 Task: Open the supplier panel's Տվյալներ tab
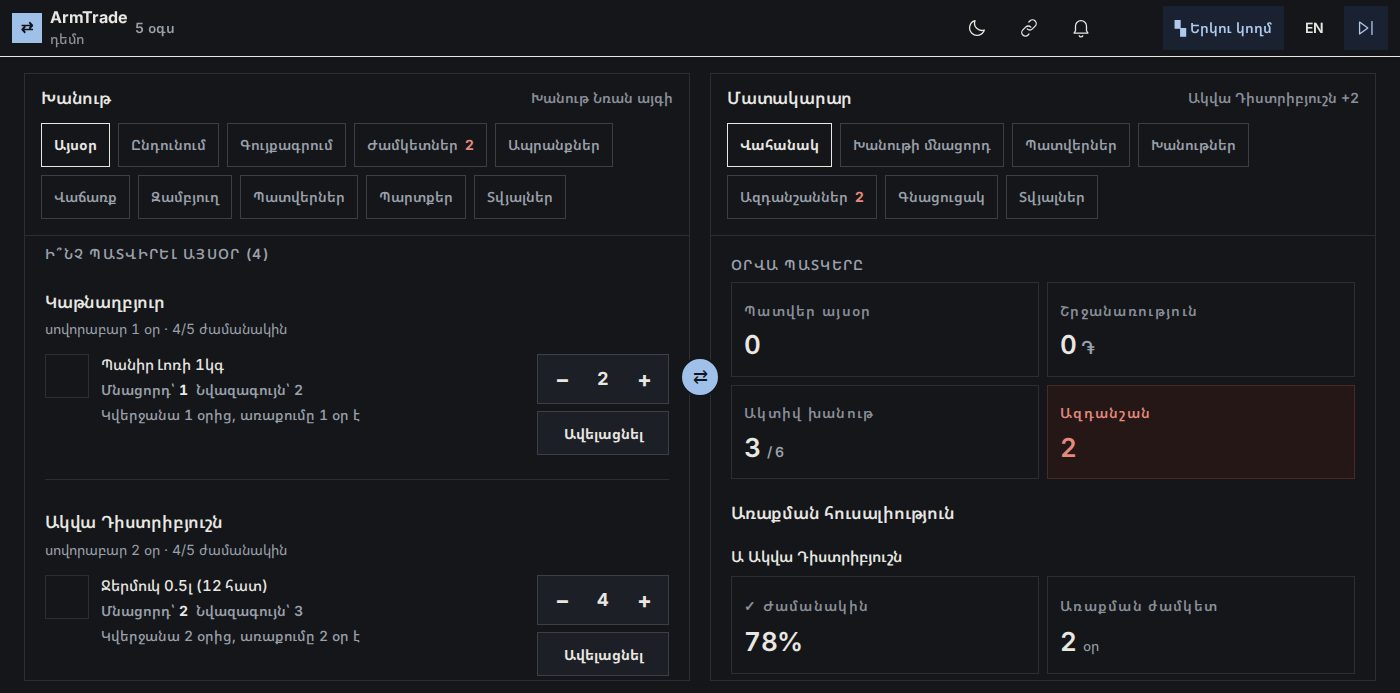1052,197
